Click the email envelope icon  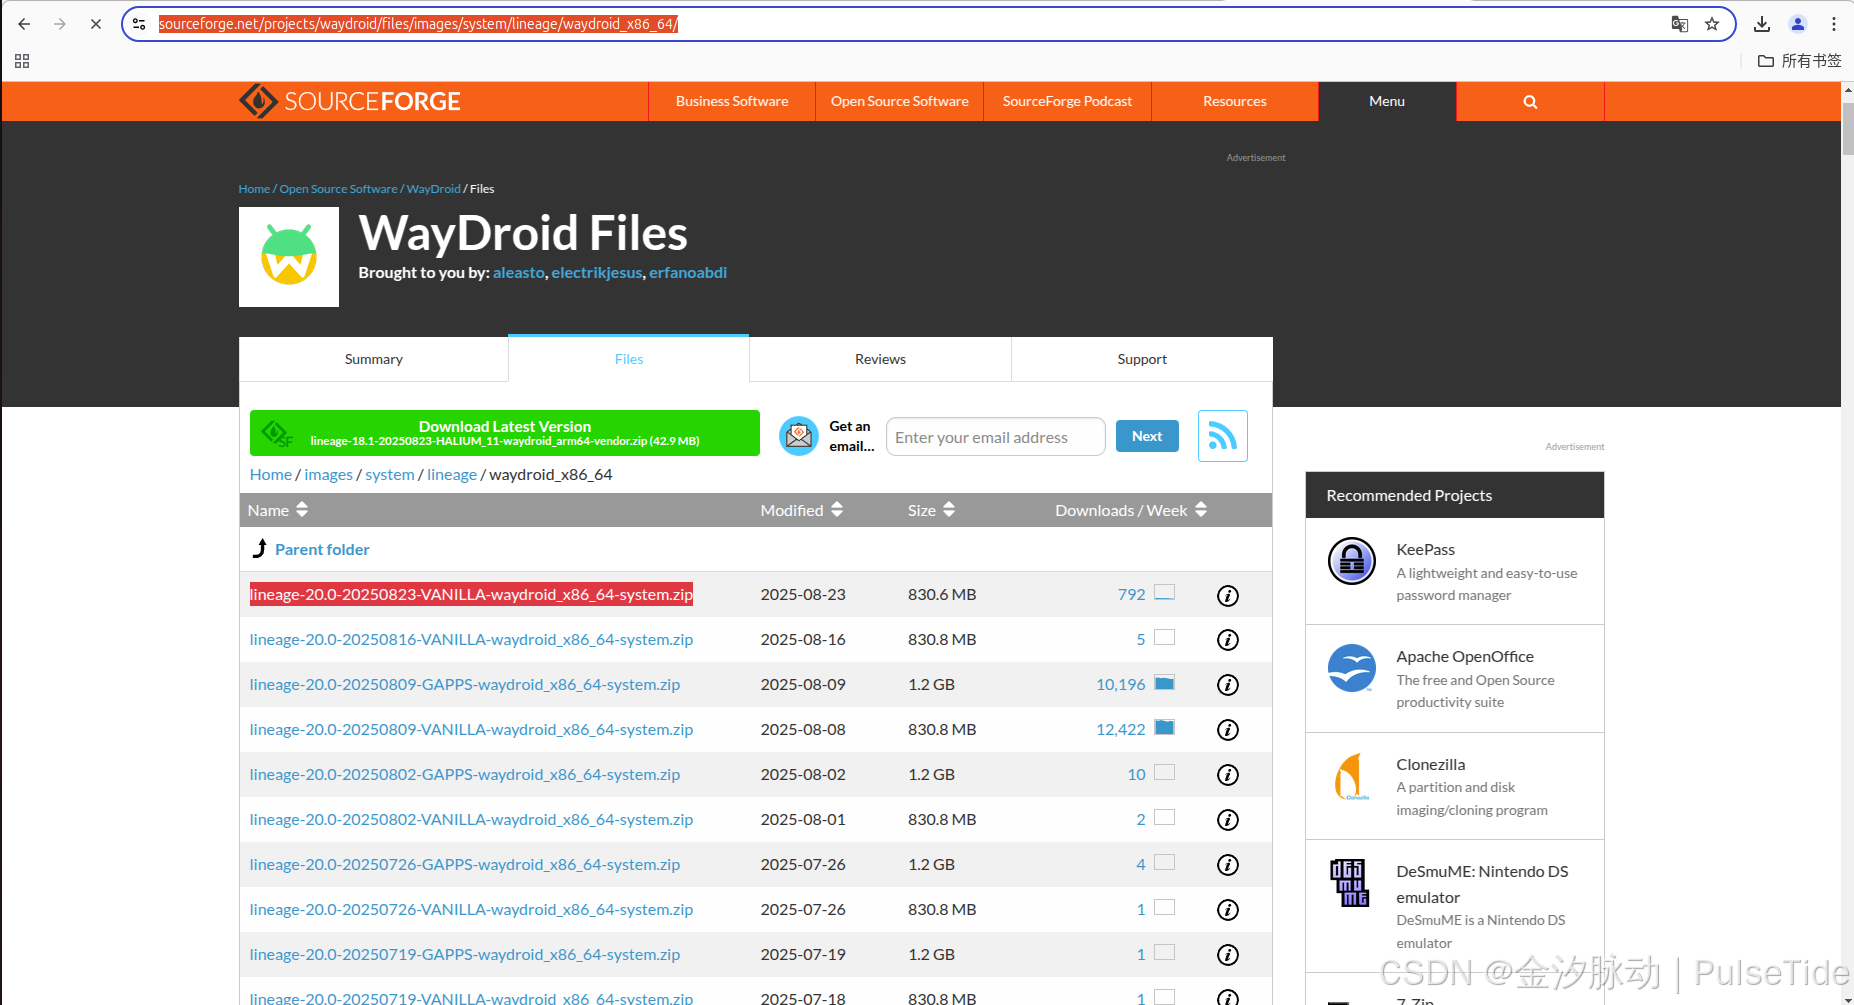[x=799, y=436]
